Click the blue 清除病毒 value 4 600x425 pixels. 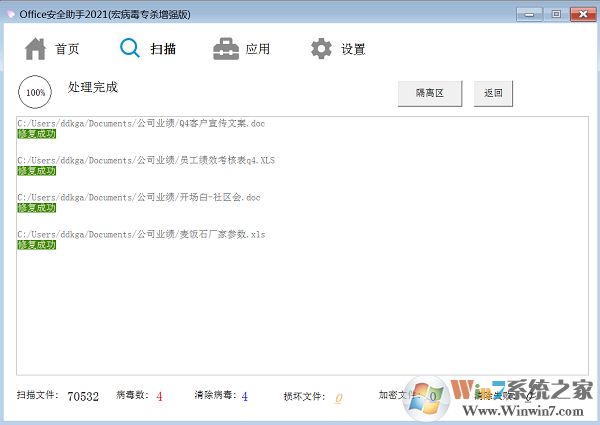245,396
